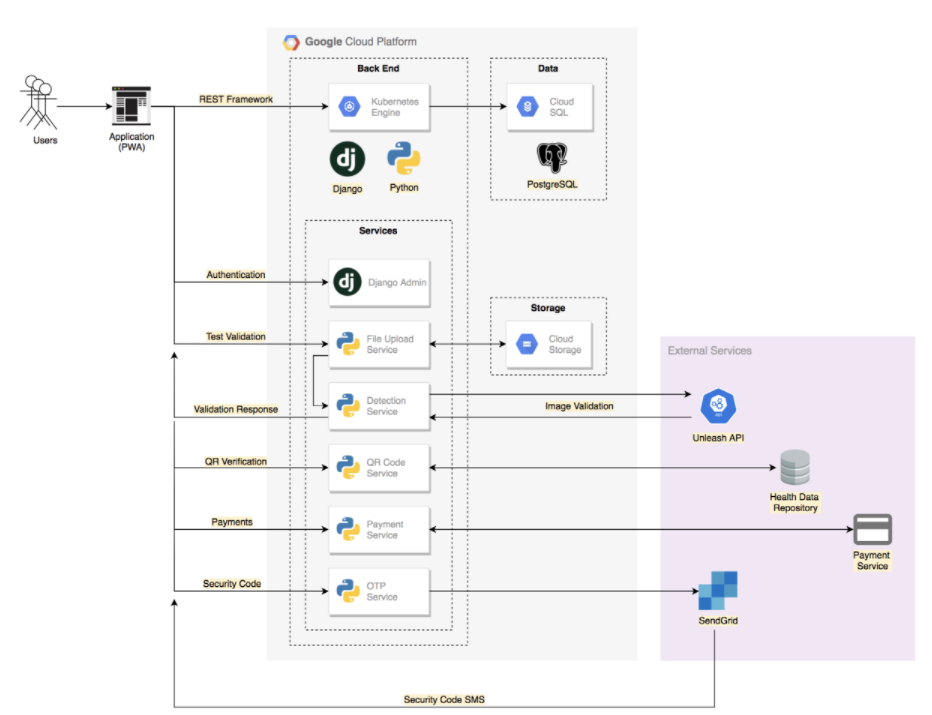Select the Application (PWA) browser icon

[131, 105]
